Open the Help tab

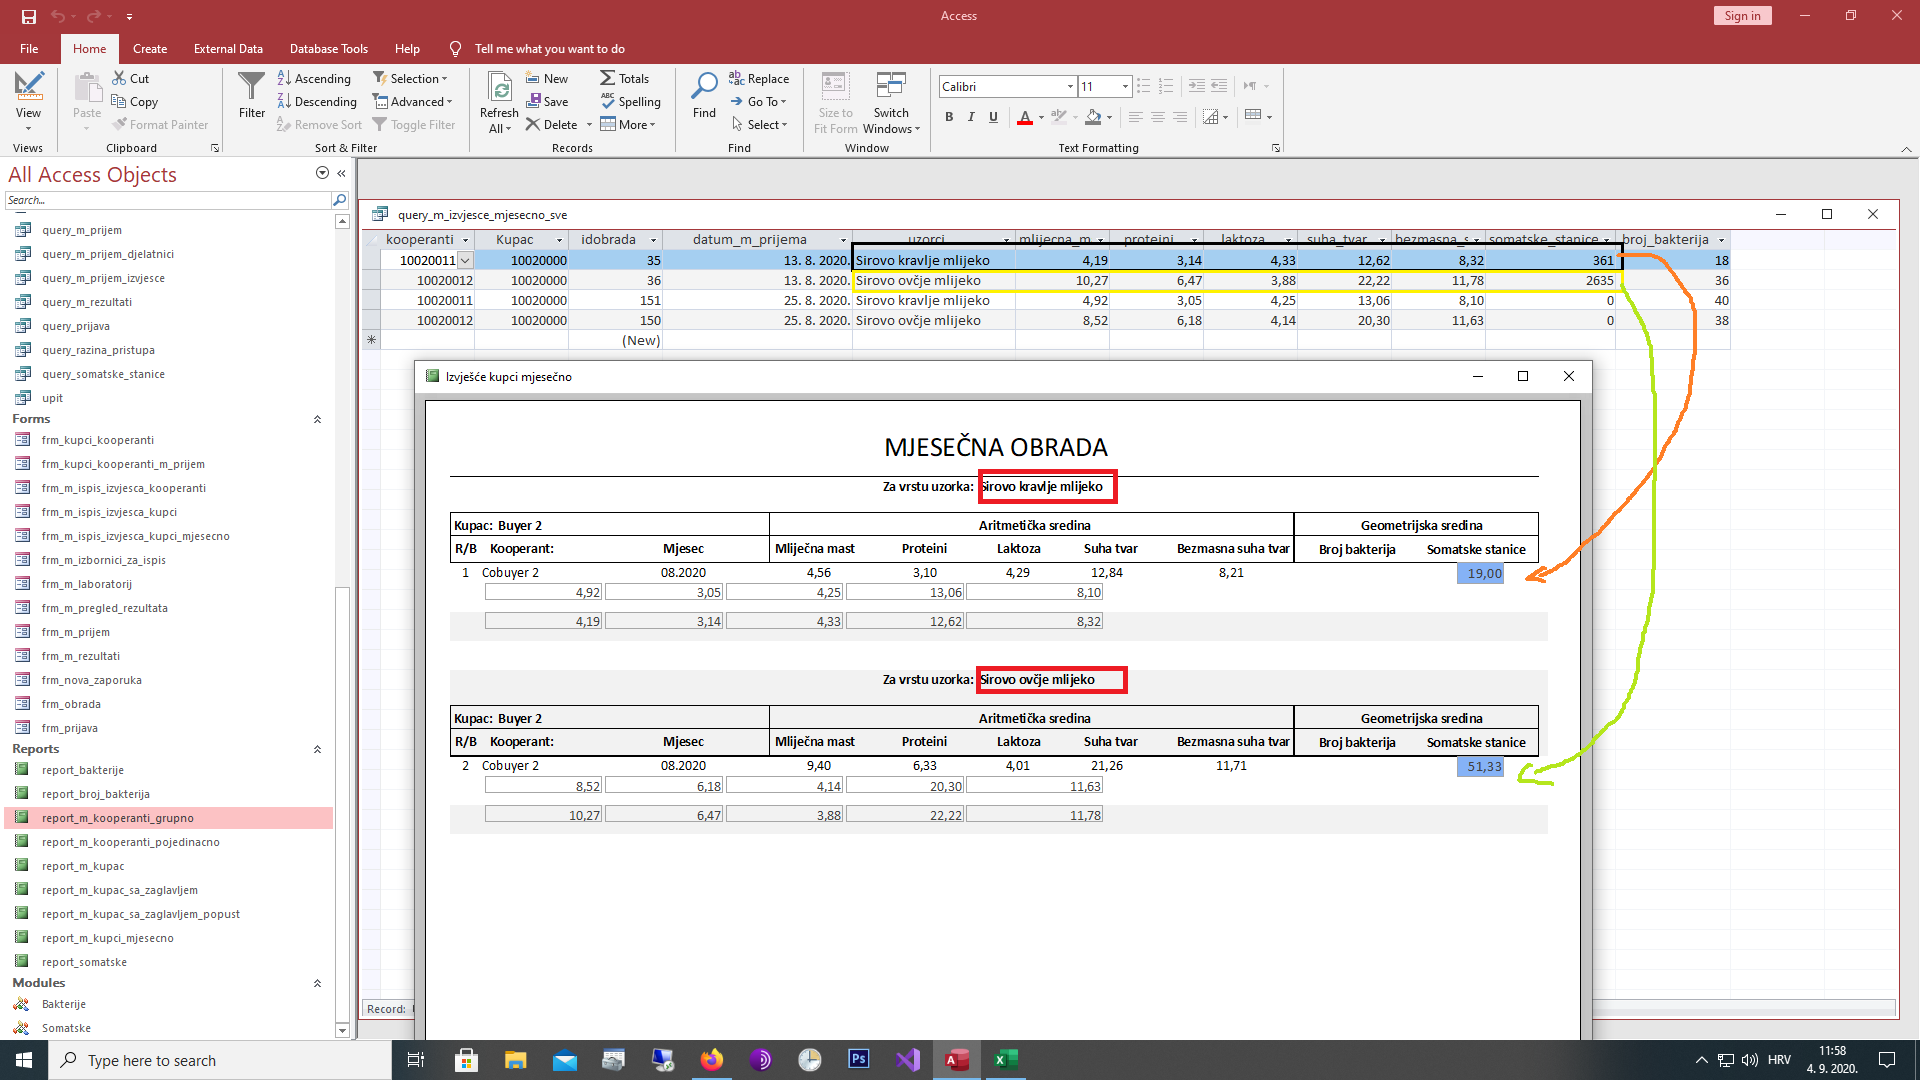(407, 48)
